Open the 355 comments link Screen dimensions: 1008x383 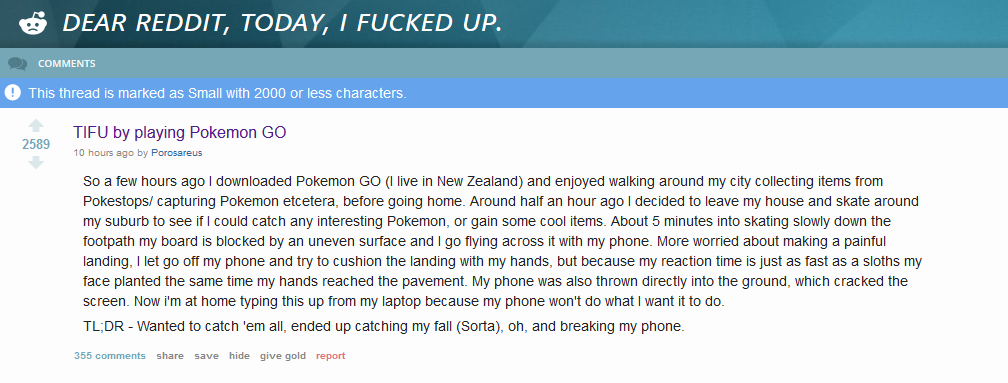[x=110, y=355]
